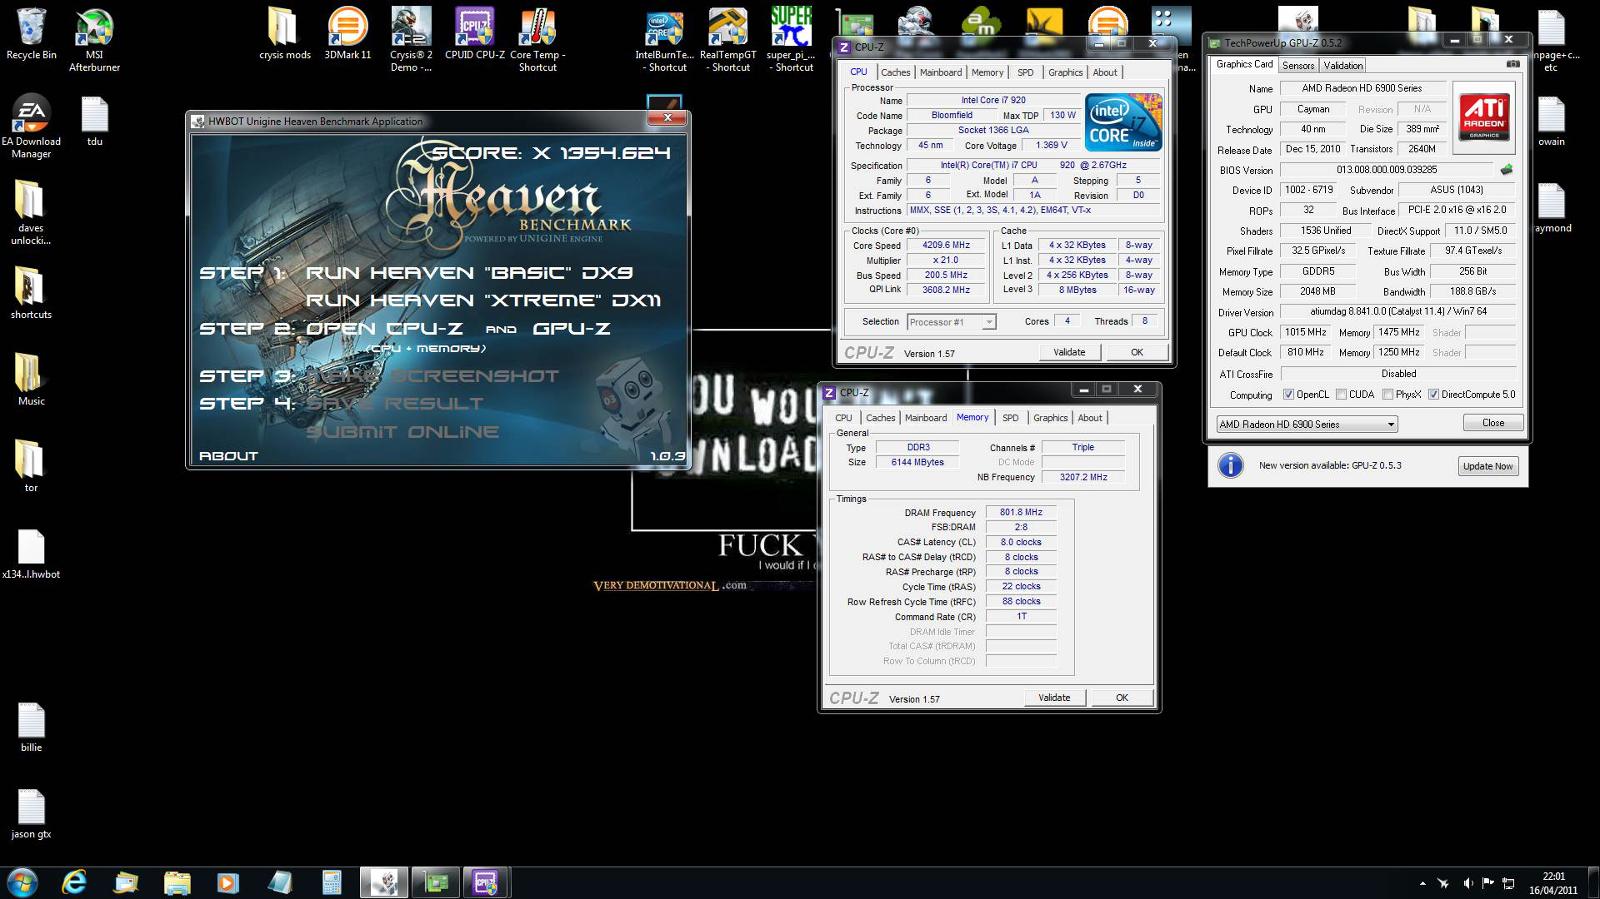The height and width of the screenshot is (899, 1600).
Task: Toggle the CUDA checkbox in GPU-Z
Action: pos(1341,394)
